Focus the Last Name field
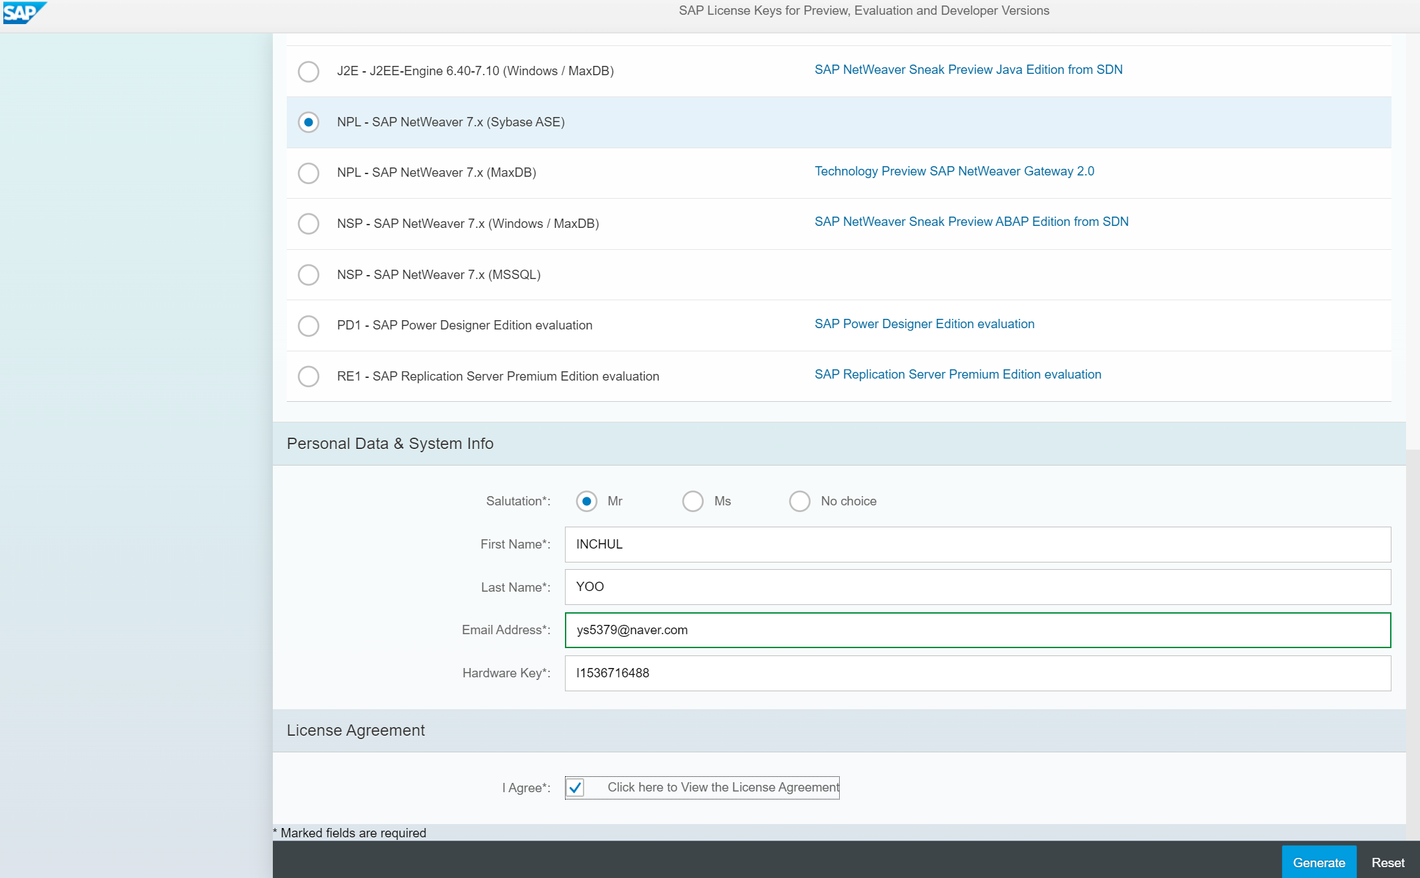The width and height of the screenshot is (1420, 878). pos(978,587)
